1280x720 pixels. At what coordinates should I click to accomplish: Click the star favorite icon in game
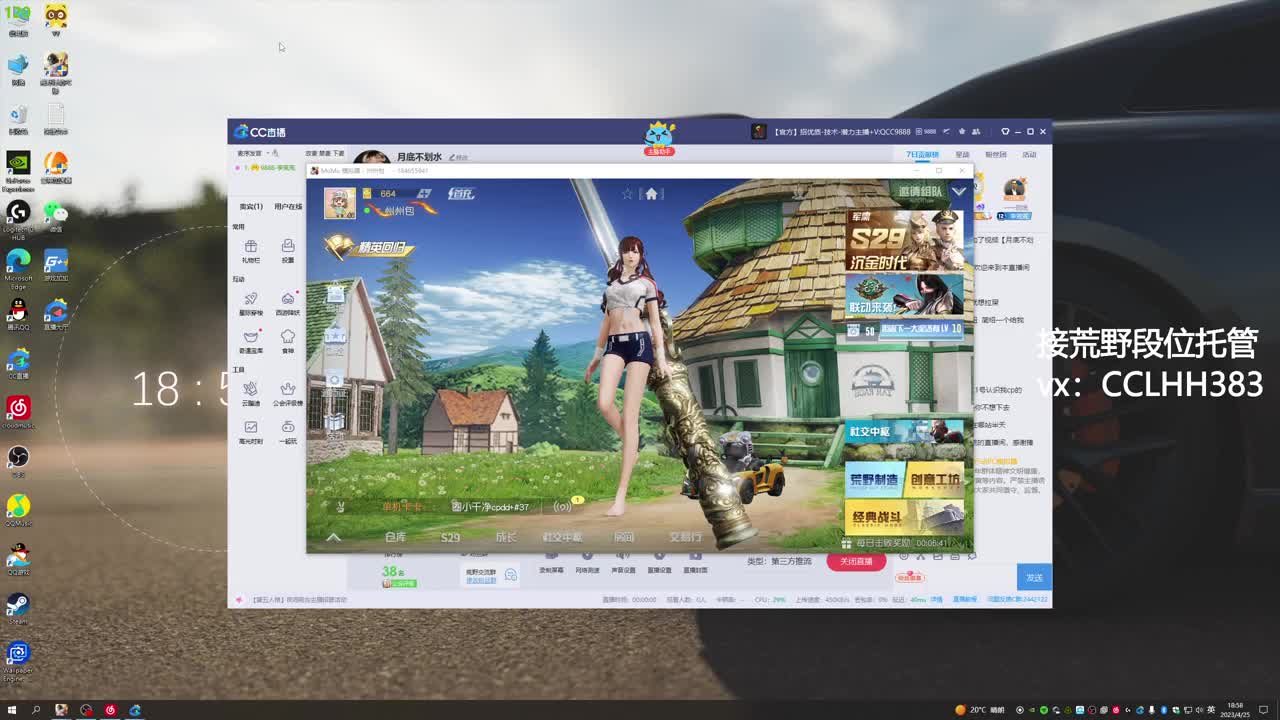(x=628, y=194)
